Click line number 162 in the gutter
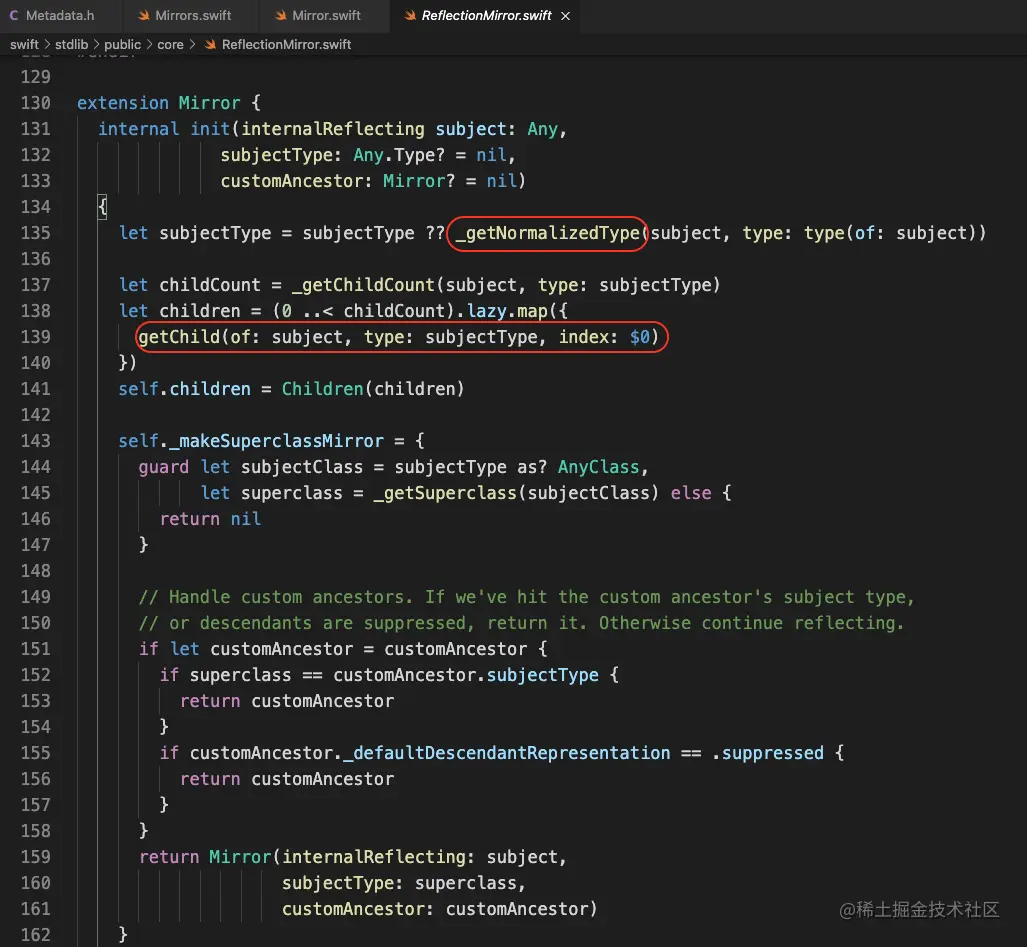 (35, 935)
